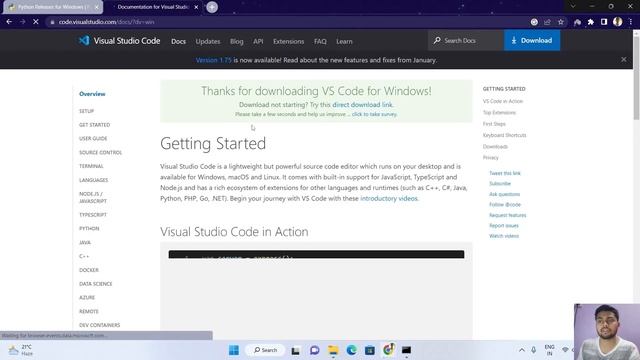The image size is (640, 360).
Task: Close the Documentation for Visual Studio tab
Action: coord(196,7)
